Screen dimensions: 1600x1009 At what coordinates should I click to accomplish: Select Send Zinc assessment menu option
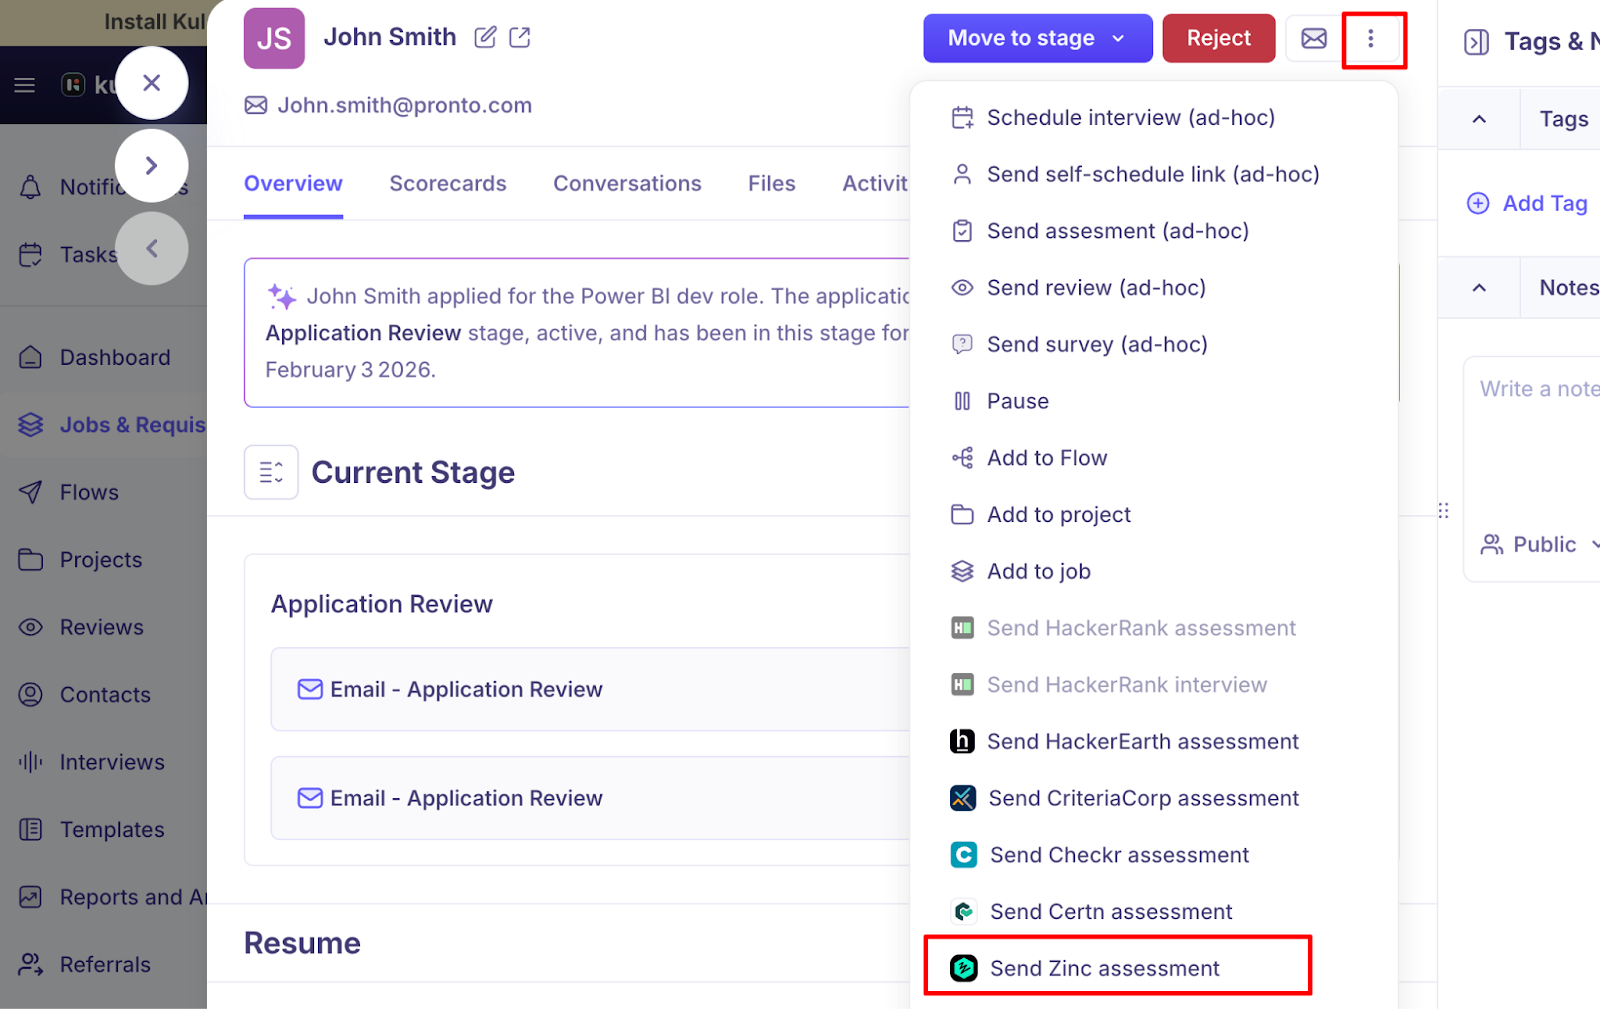[x=1104, y=968]
